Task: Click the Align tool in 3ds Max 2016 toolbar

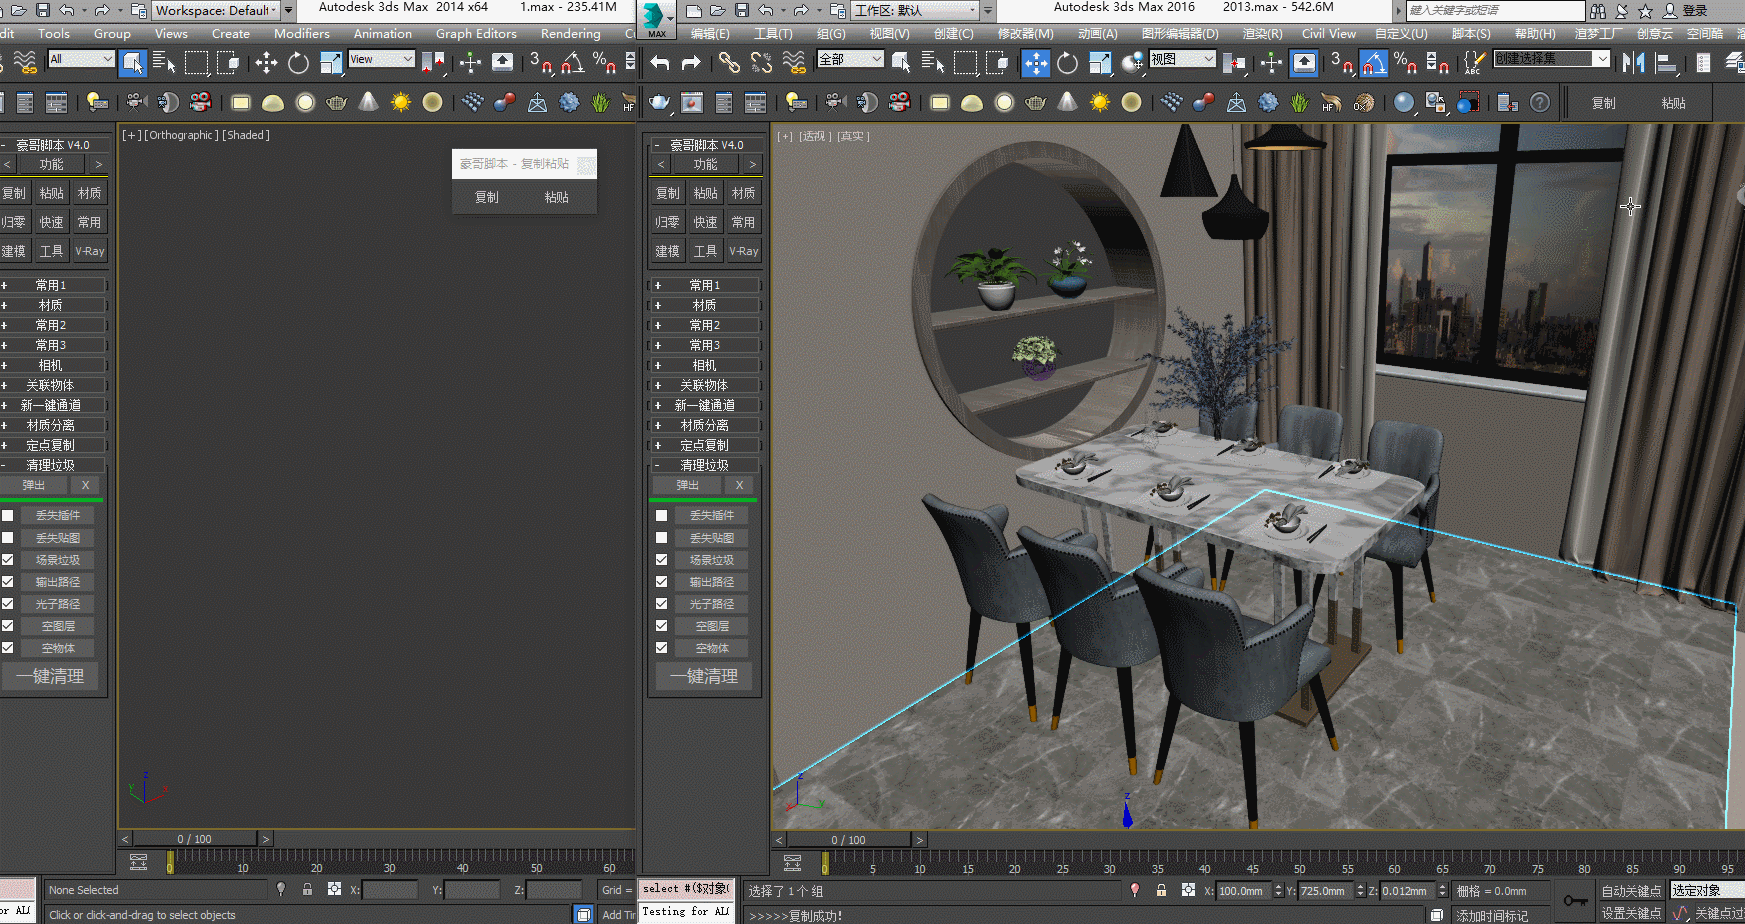Action: click(x=1666, y=63)
